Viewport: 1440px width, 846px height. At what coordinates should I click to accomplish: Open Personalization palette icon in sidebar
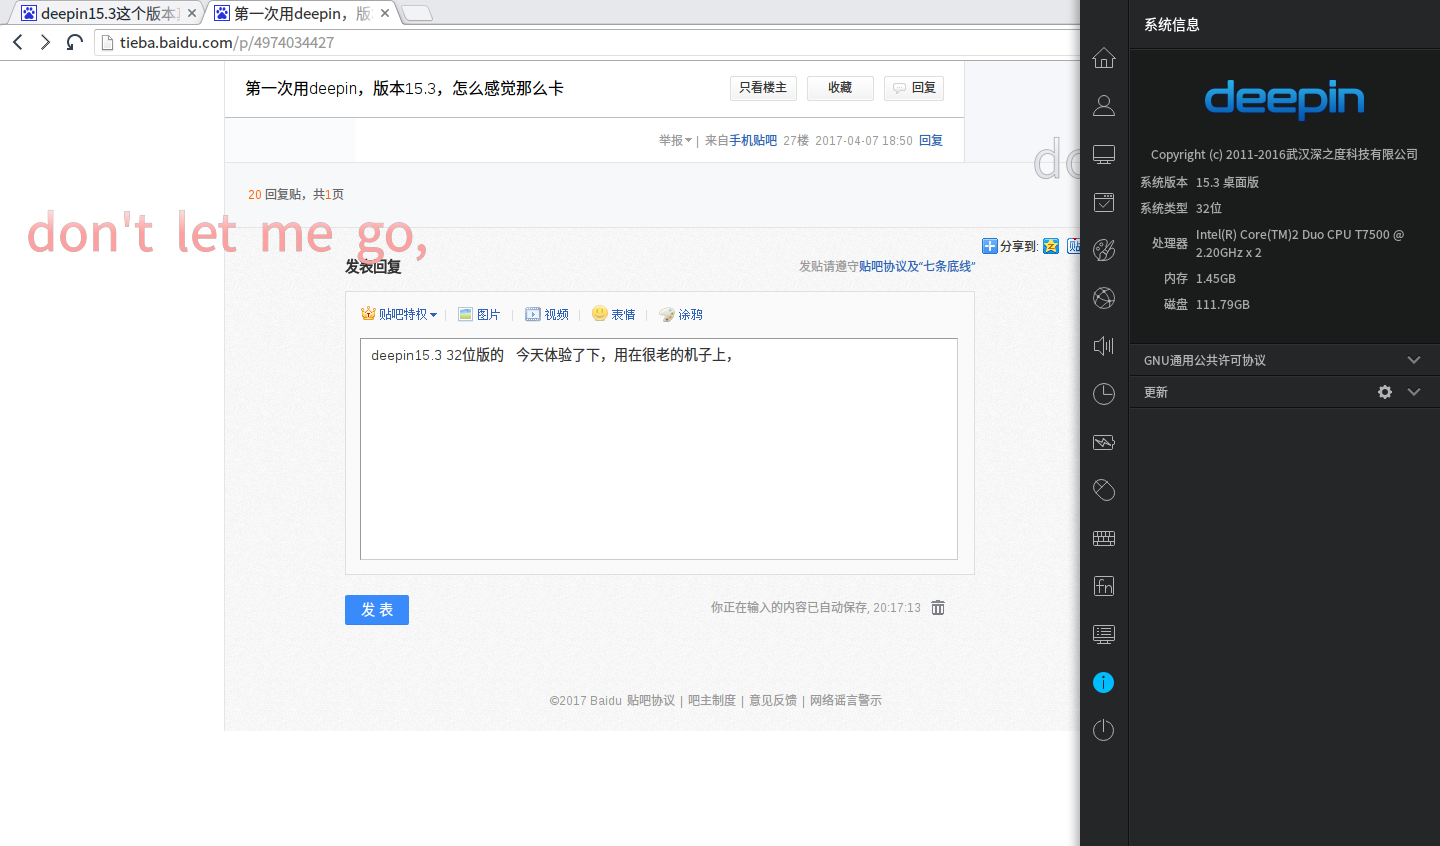pyautogui.click(x=1104, y=250)
